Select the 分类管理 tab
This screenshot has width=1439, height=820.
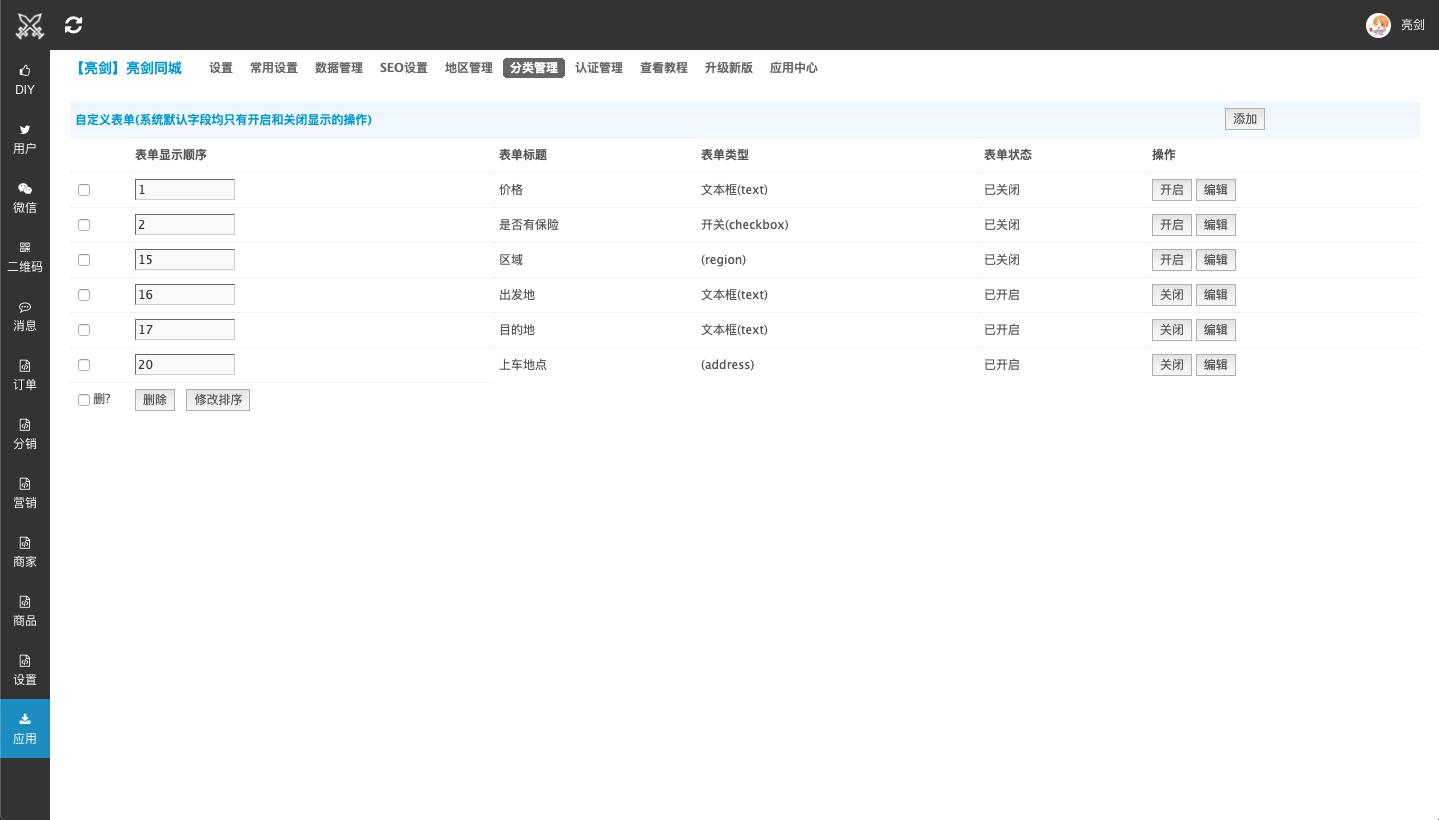point(534,68)
